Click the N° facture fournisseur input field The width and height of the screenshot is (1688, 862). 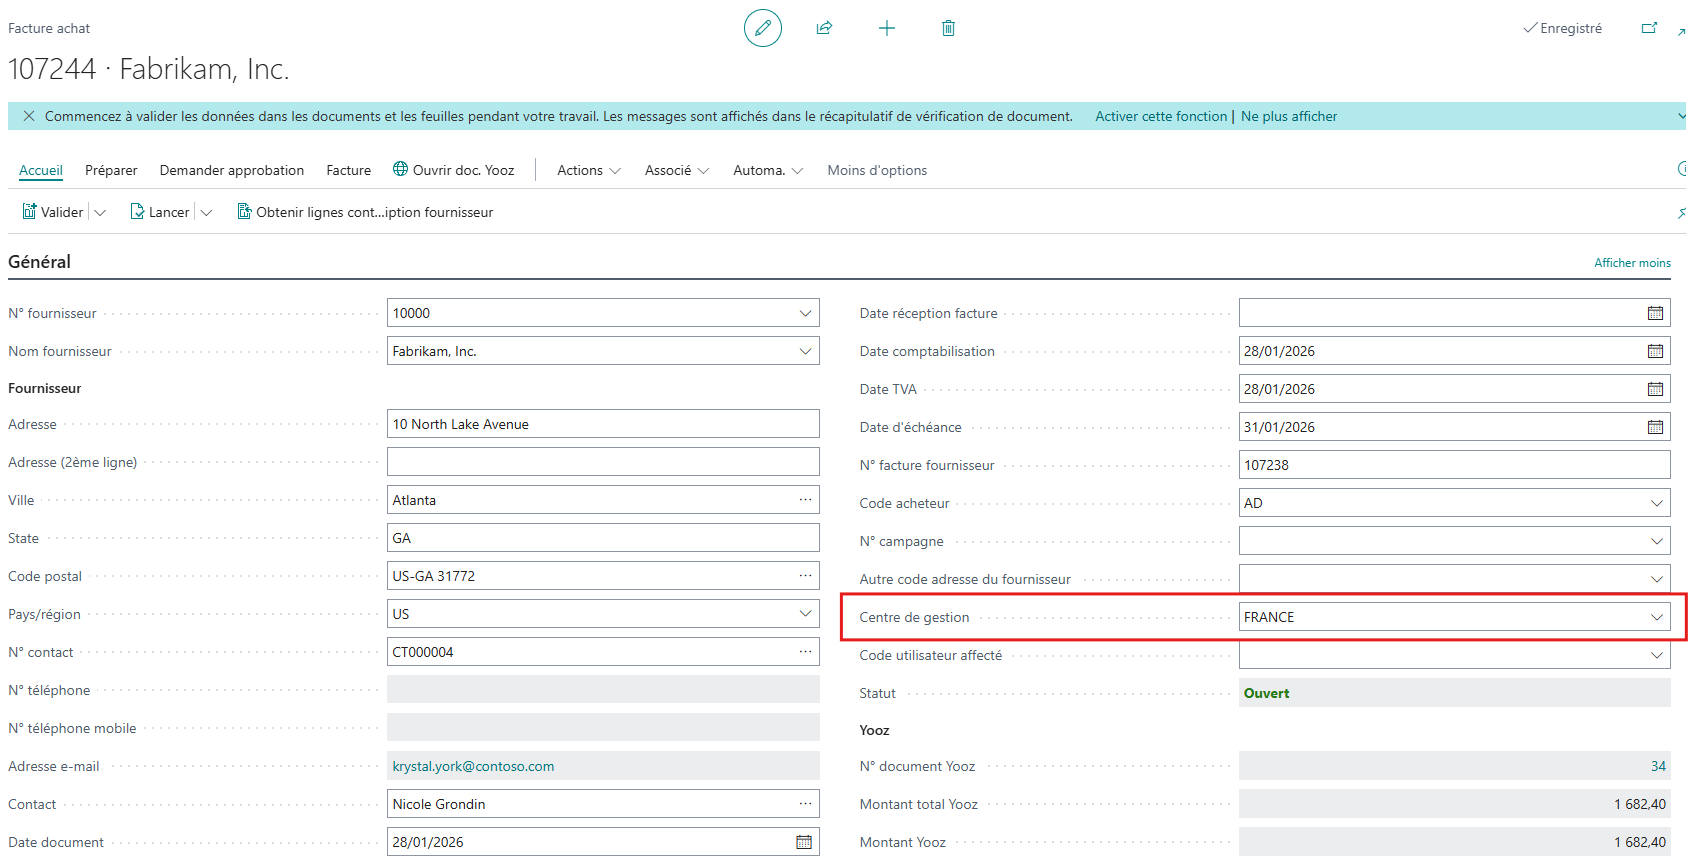pyautogui.click(x=1453, y=465)
